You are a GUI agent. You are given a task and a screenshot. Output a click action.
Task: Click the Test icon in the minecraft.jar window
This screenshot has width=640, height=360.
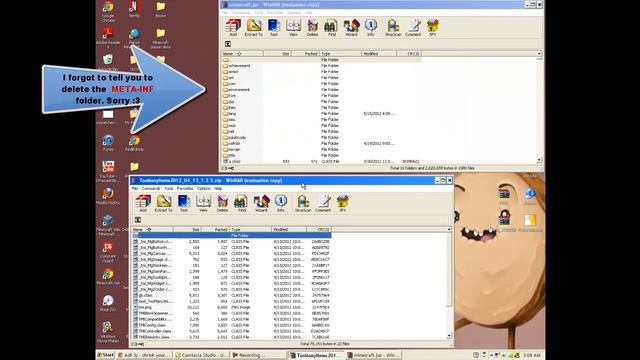(273, 28)
